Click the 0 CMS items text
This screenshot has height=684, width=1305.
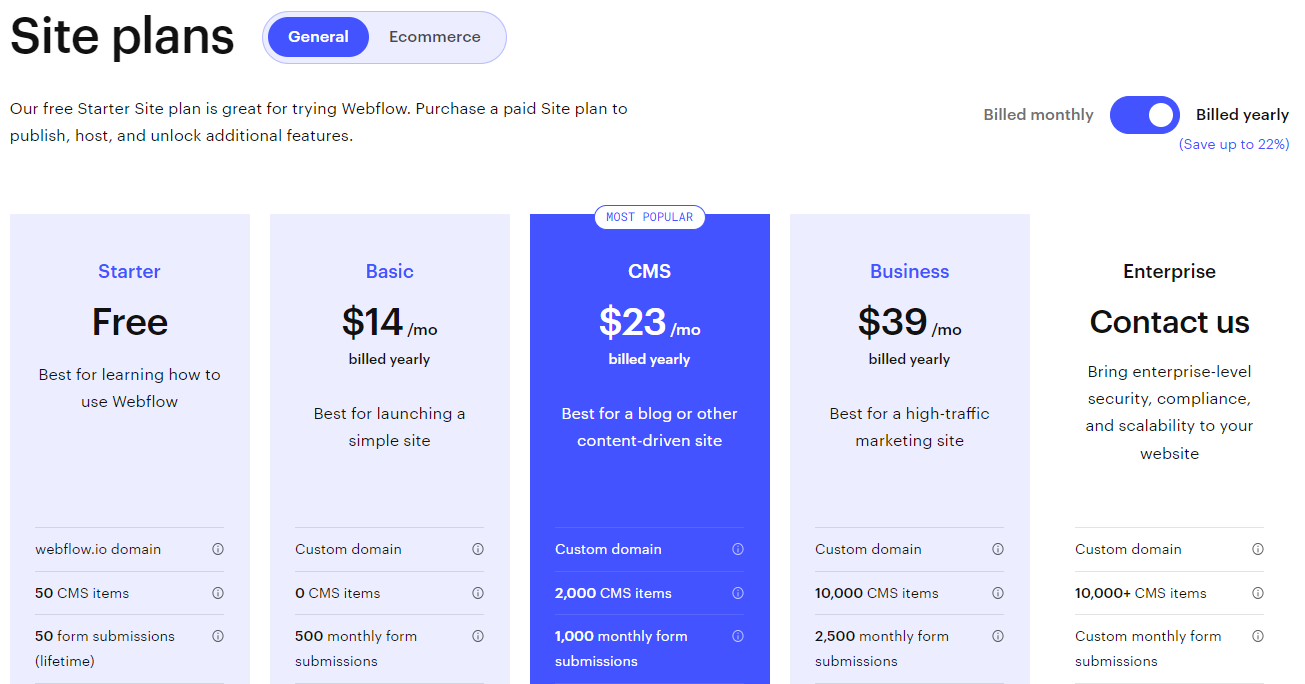(338, 593)
